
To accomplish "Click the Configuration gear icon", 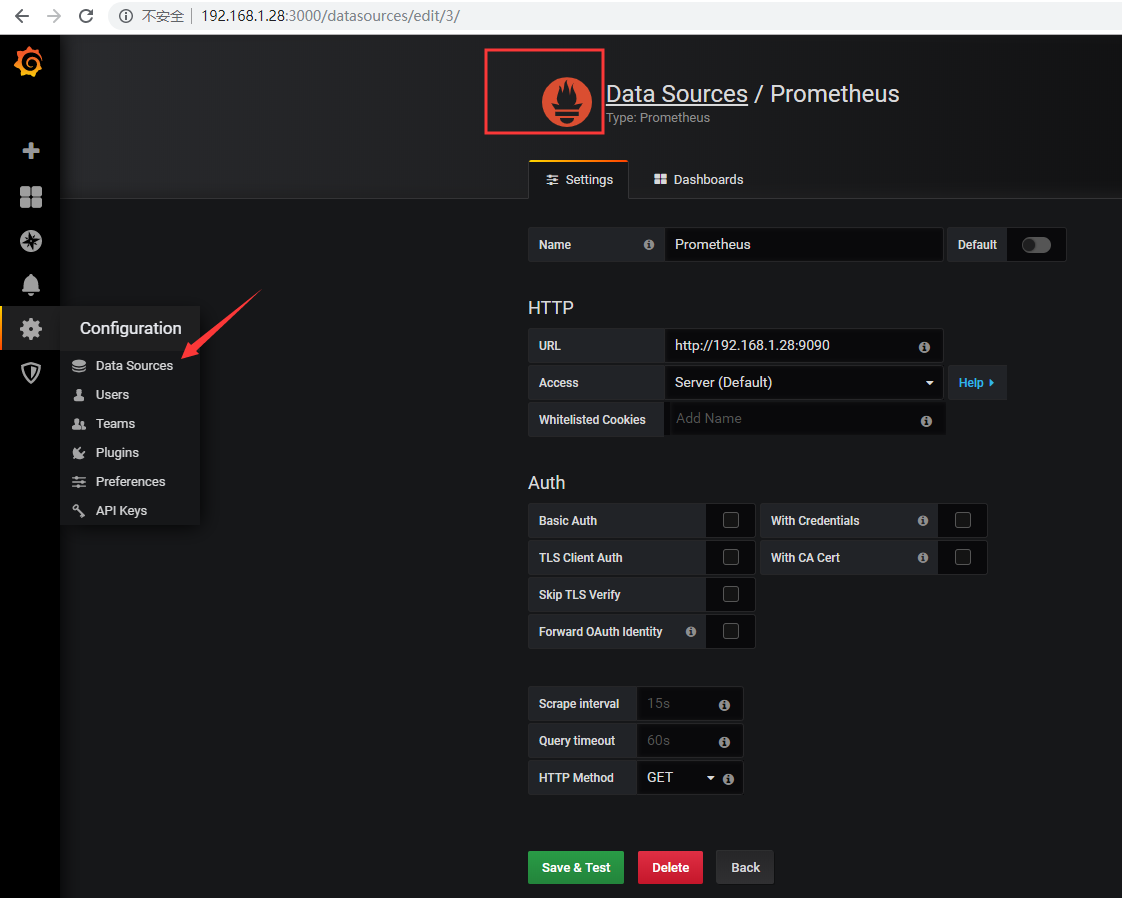I will pyautogui.click(x=31, y=329).
